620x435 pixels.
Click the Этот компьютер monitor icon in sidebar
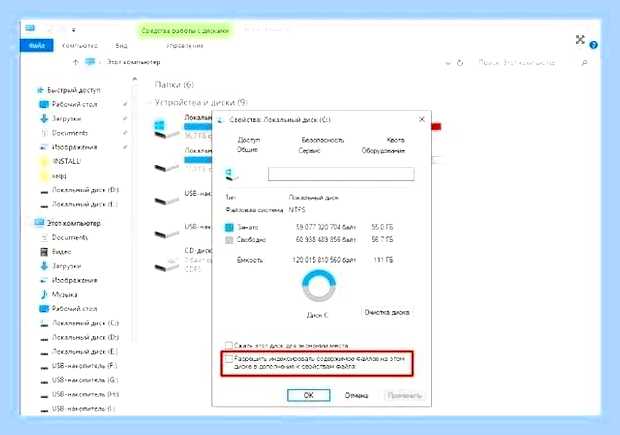click(x=40, y=223)
